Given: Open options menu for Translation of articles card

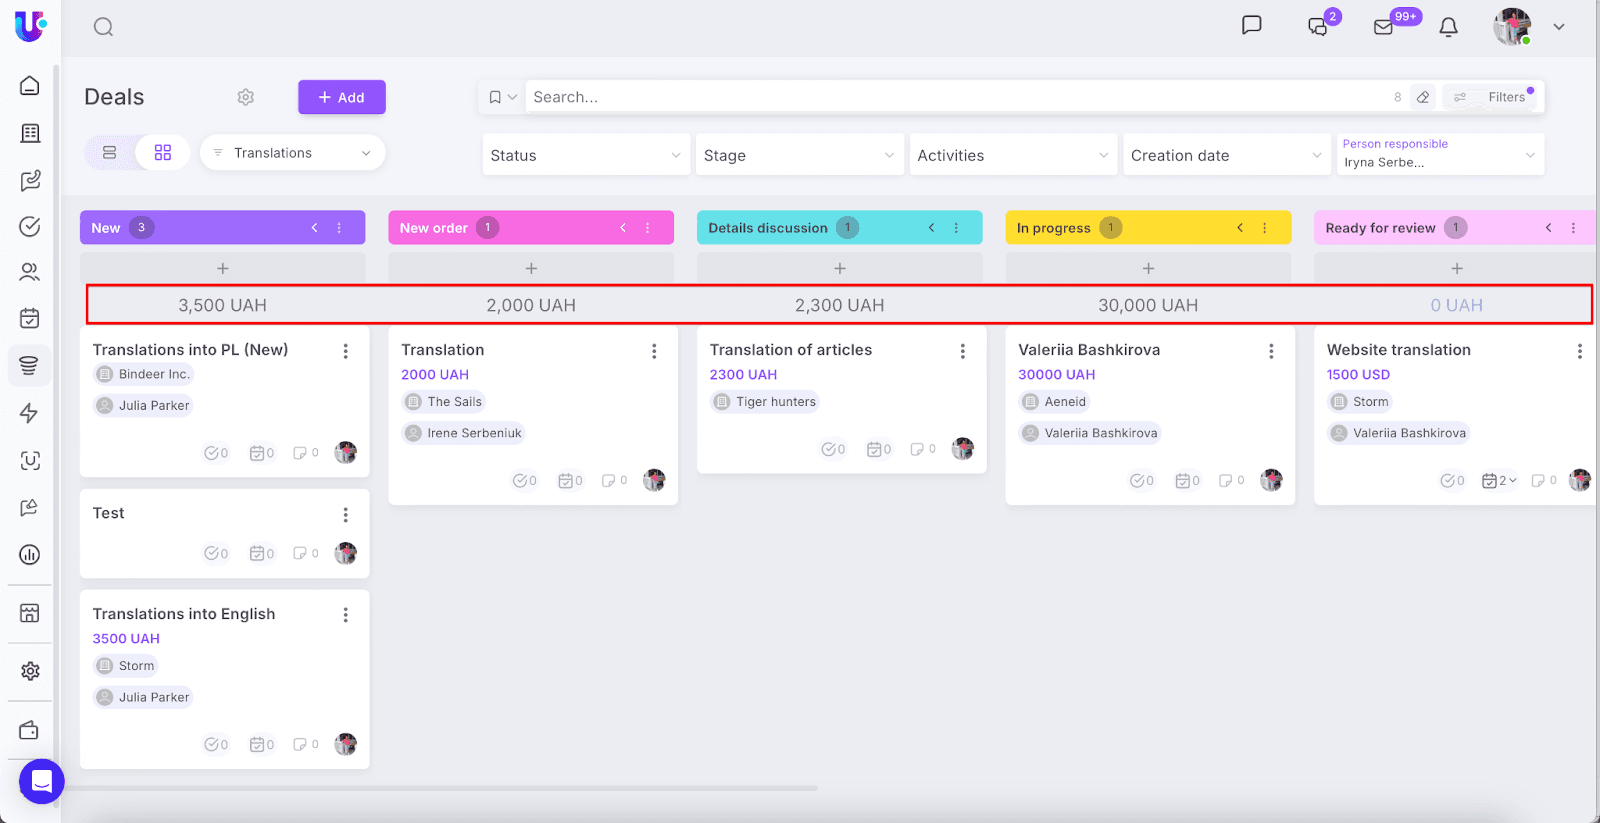Looking at the screenshot, I should tap(963, 351).
